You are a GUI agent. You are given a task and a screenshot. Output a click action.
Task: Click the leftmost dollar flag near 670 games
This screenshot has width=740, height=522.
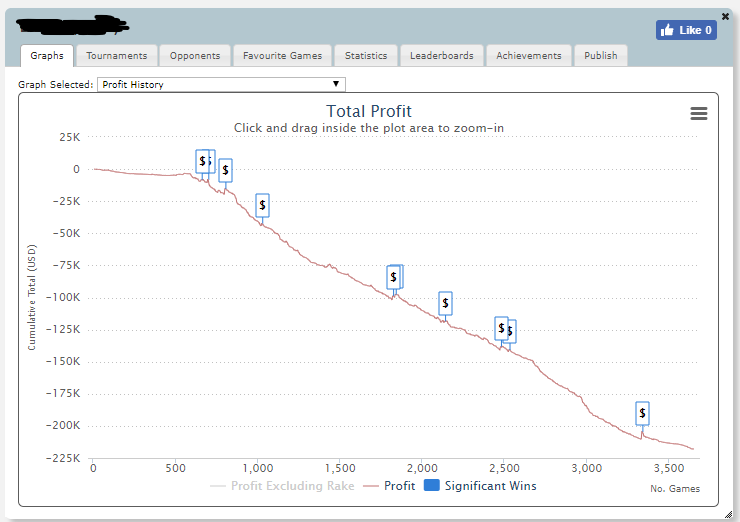[202, 161]
